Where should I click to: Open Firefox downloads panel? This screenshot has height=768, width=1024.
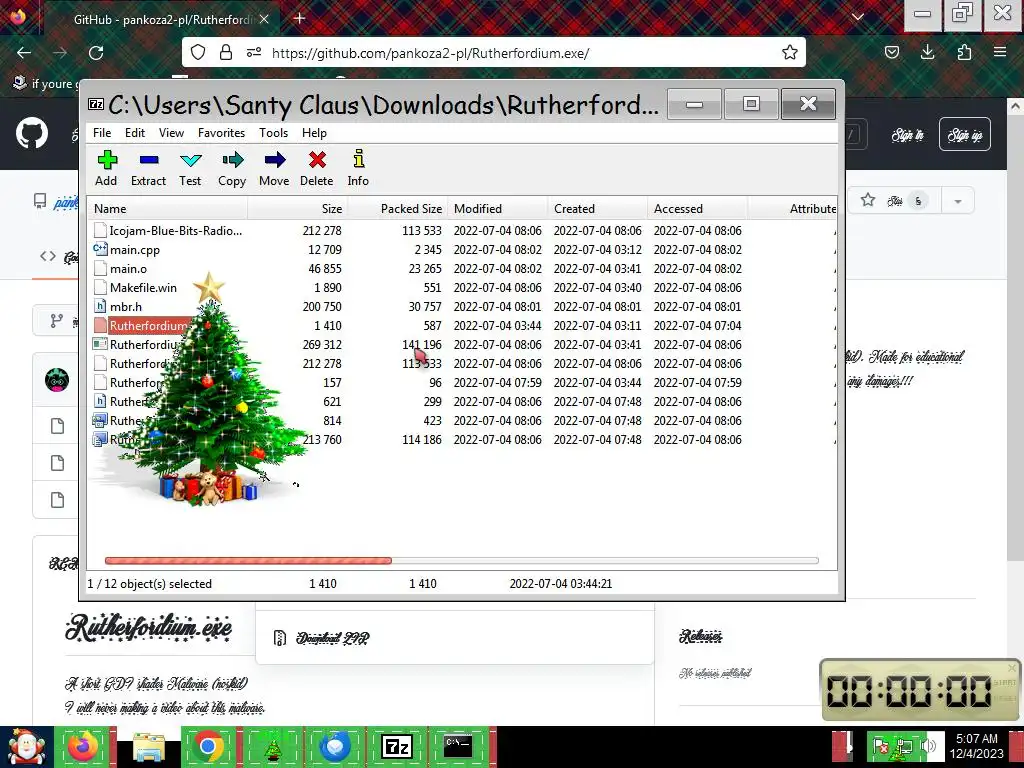(927, 53)
